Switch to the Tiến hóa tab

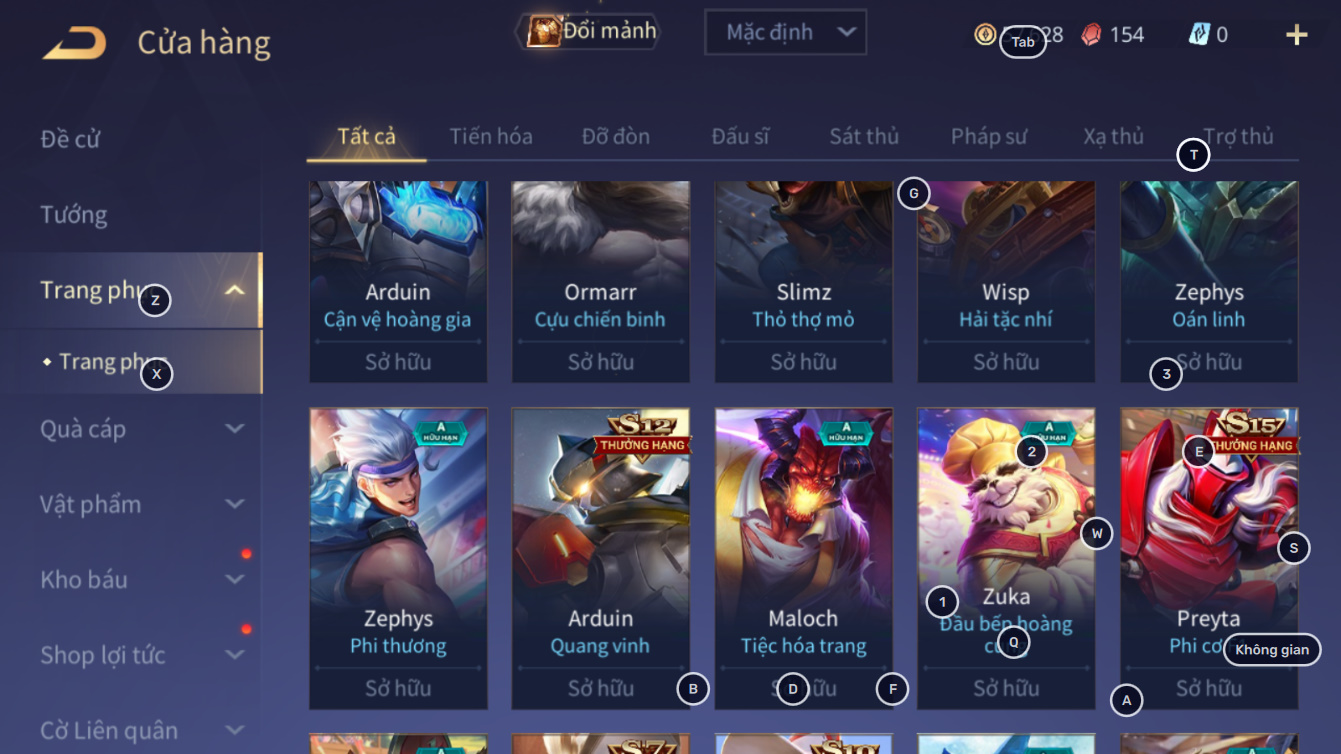pyautogui.click(x=491, y=136)
